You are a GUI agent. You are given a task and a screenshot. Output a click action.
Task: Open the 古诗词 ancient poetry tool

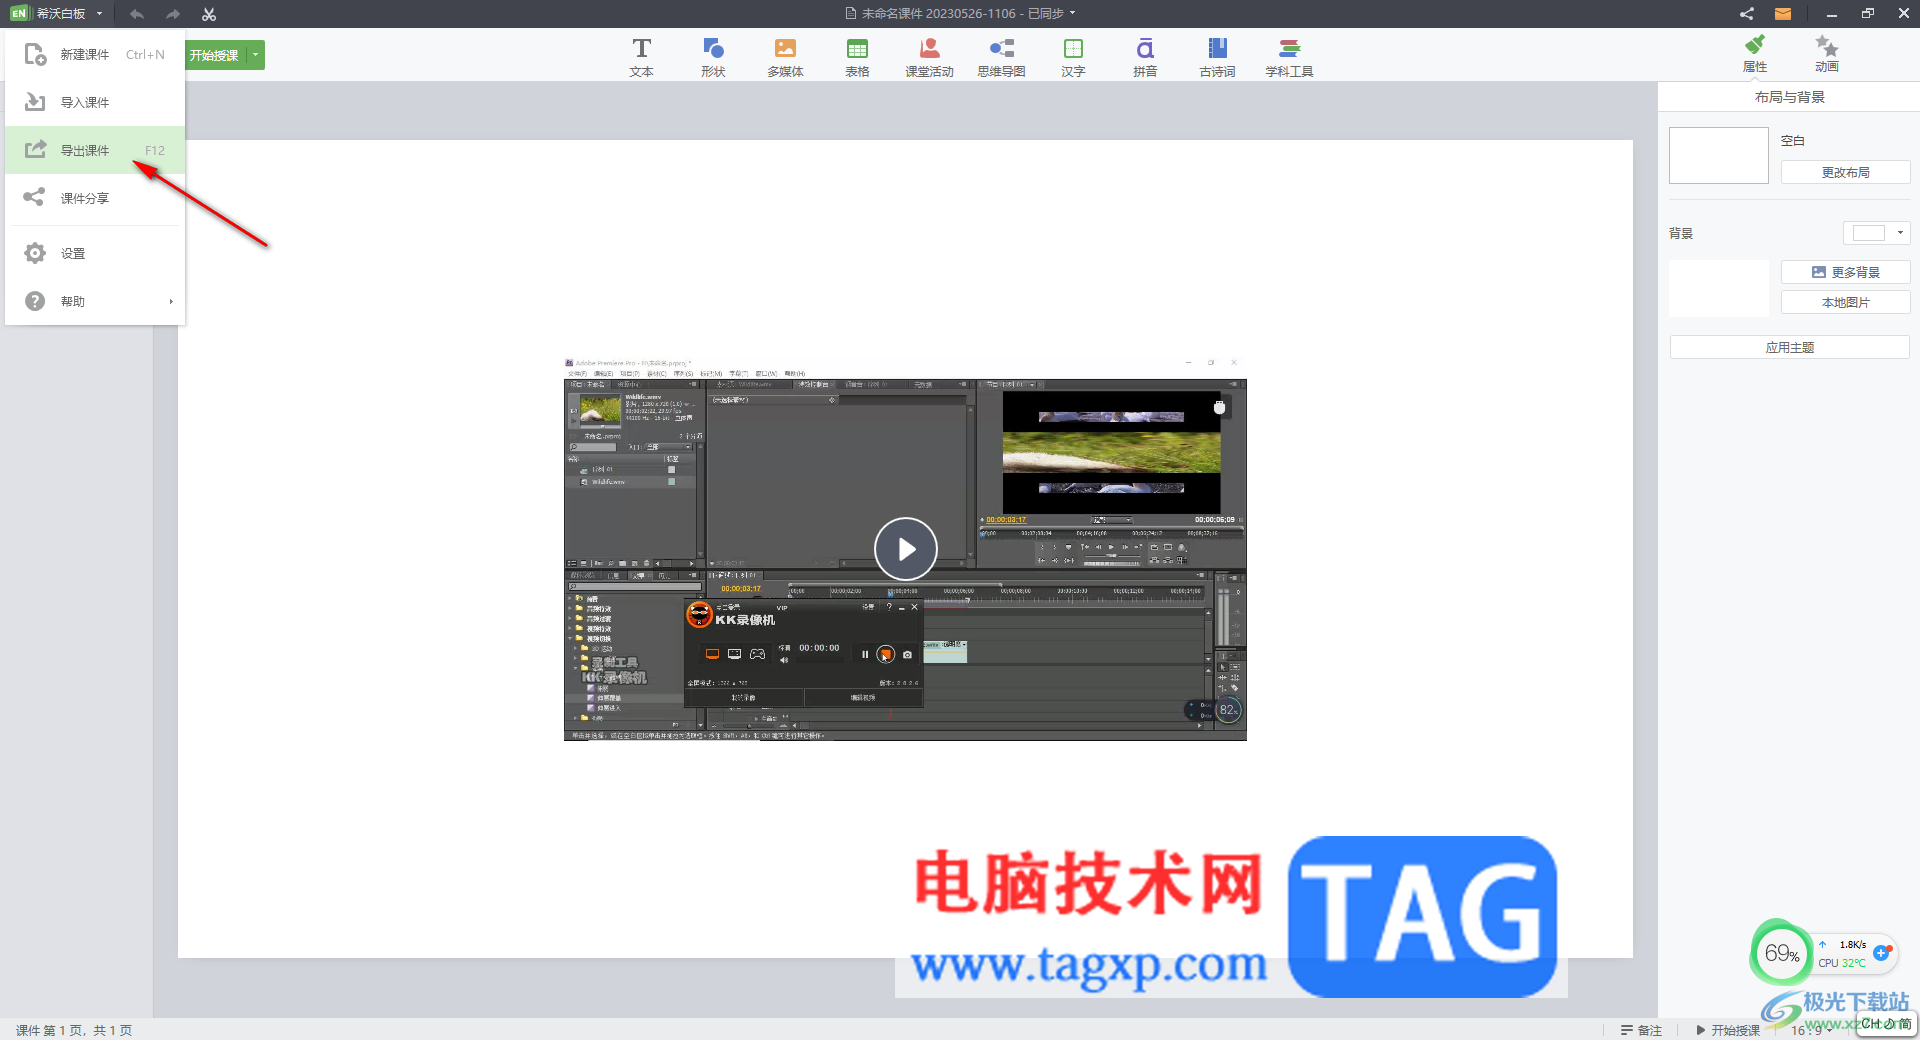tap(1217, 57)
